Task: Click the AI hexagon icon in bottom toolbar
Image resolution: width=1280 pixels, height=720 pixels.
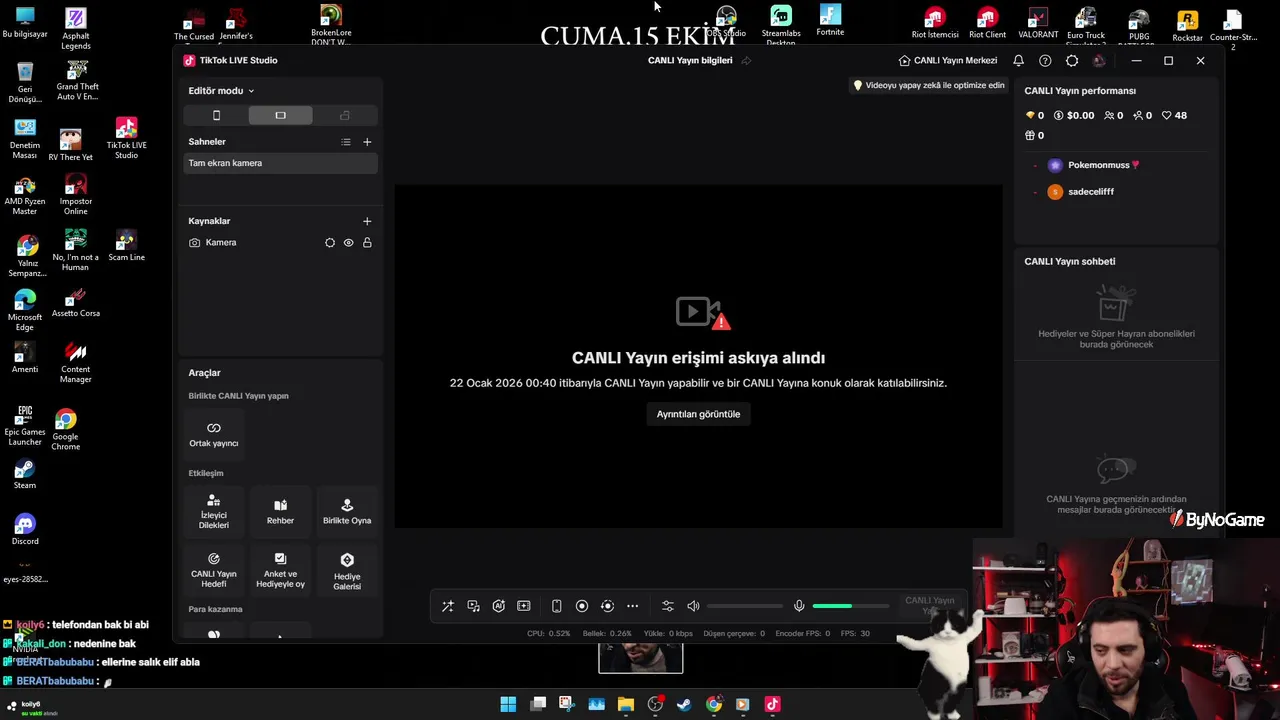Action: 498,606
